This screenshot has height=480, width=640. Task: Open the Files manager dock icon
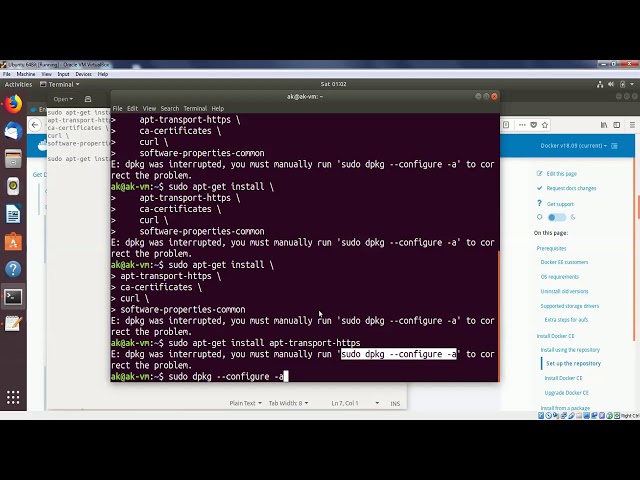[x=13, y=159]
